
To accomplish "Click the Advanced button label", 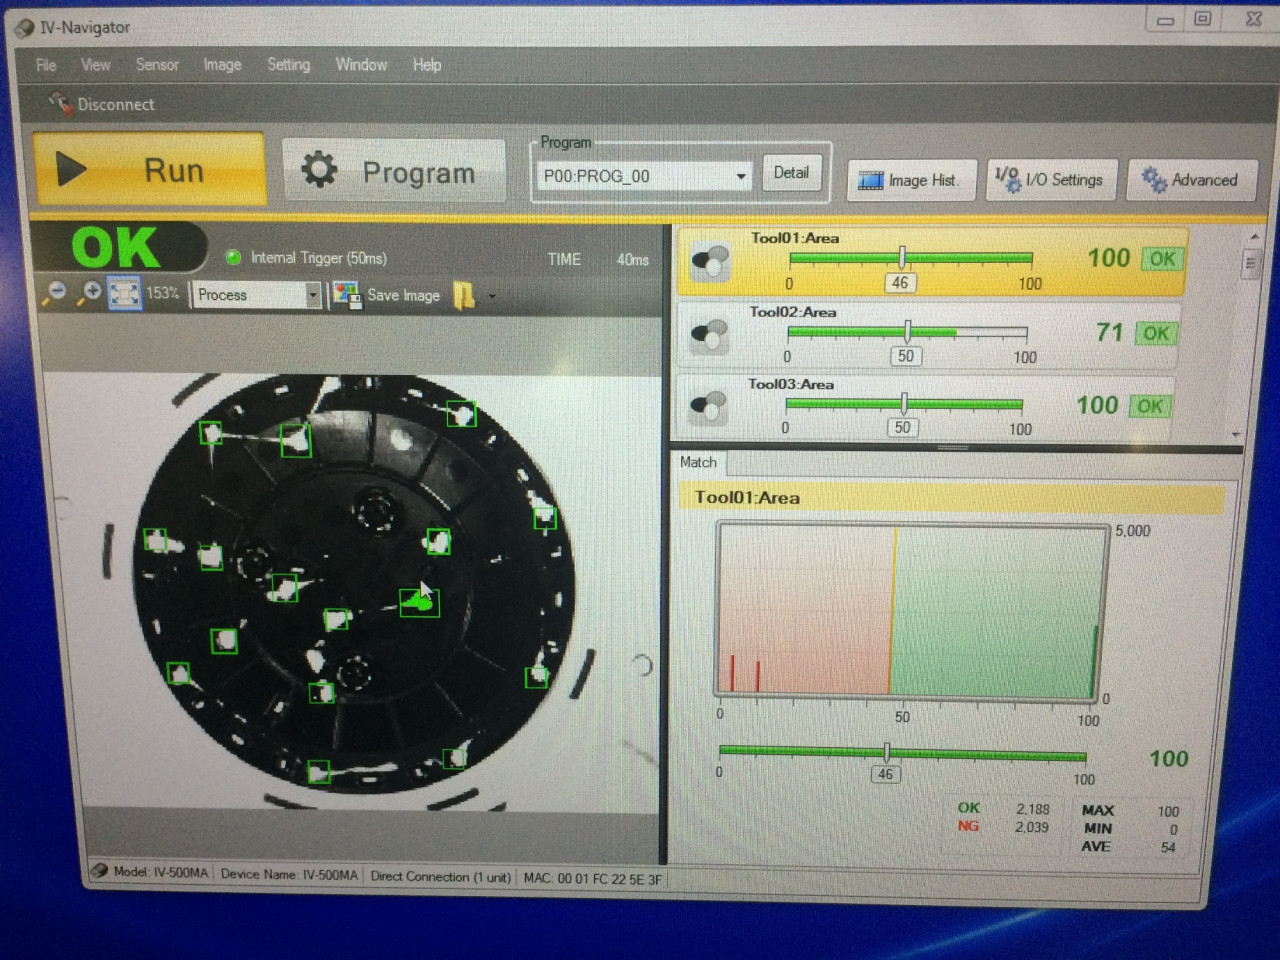I will click(1204, 180).
